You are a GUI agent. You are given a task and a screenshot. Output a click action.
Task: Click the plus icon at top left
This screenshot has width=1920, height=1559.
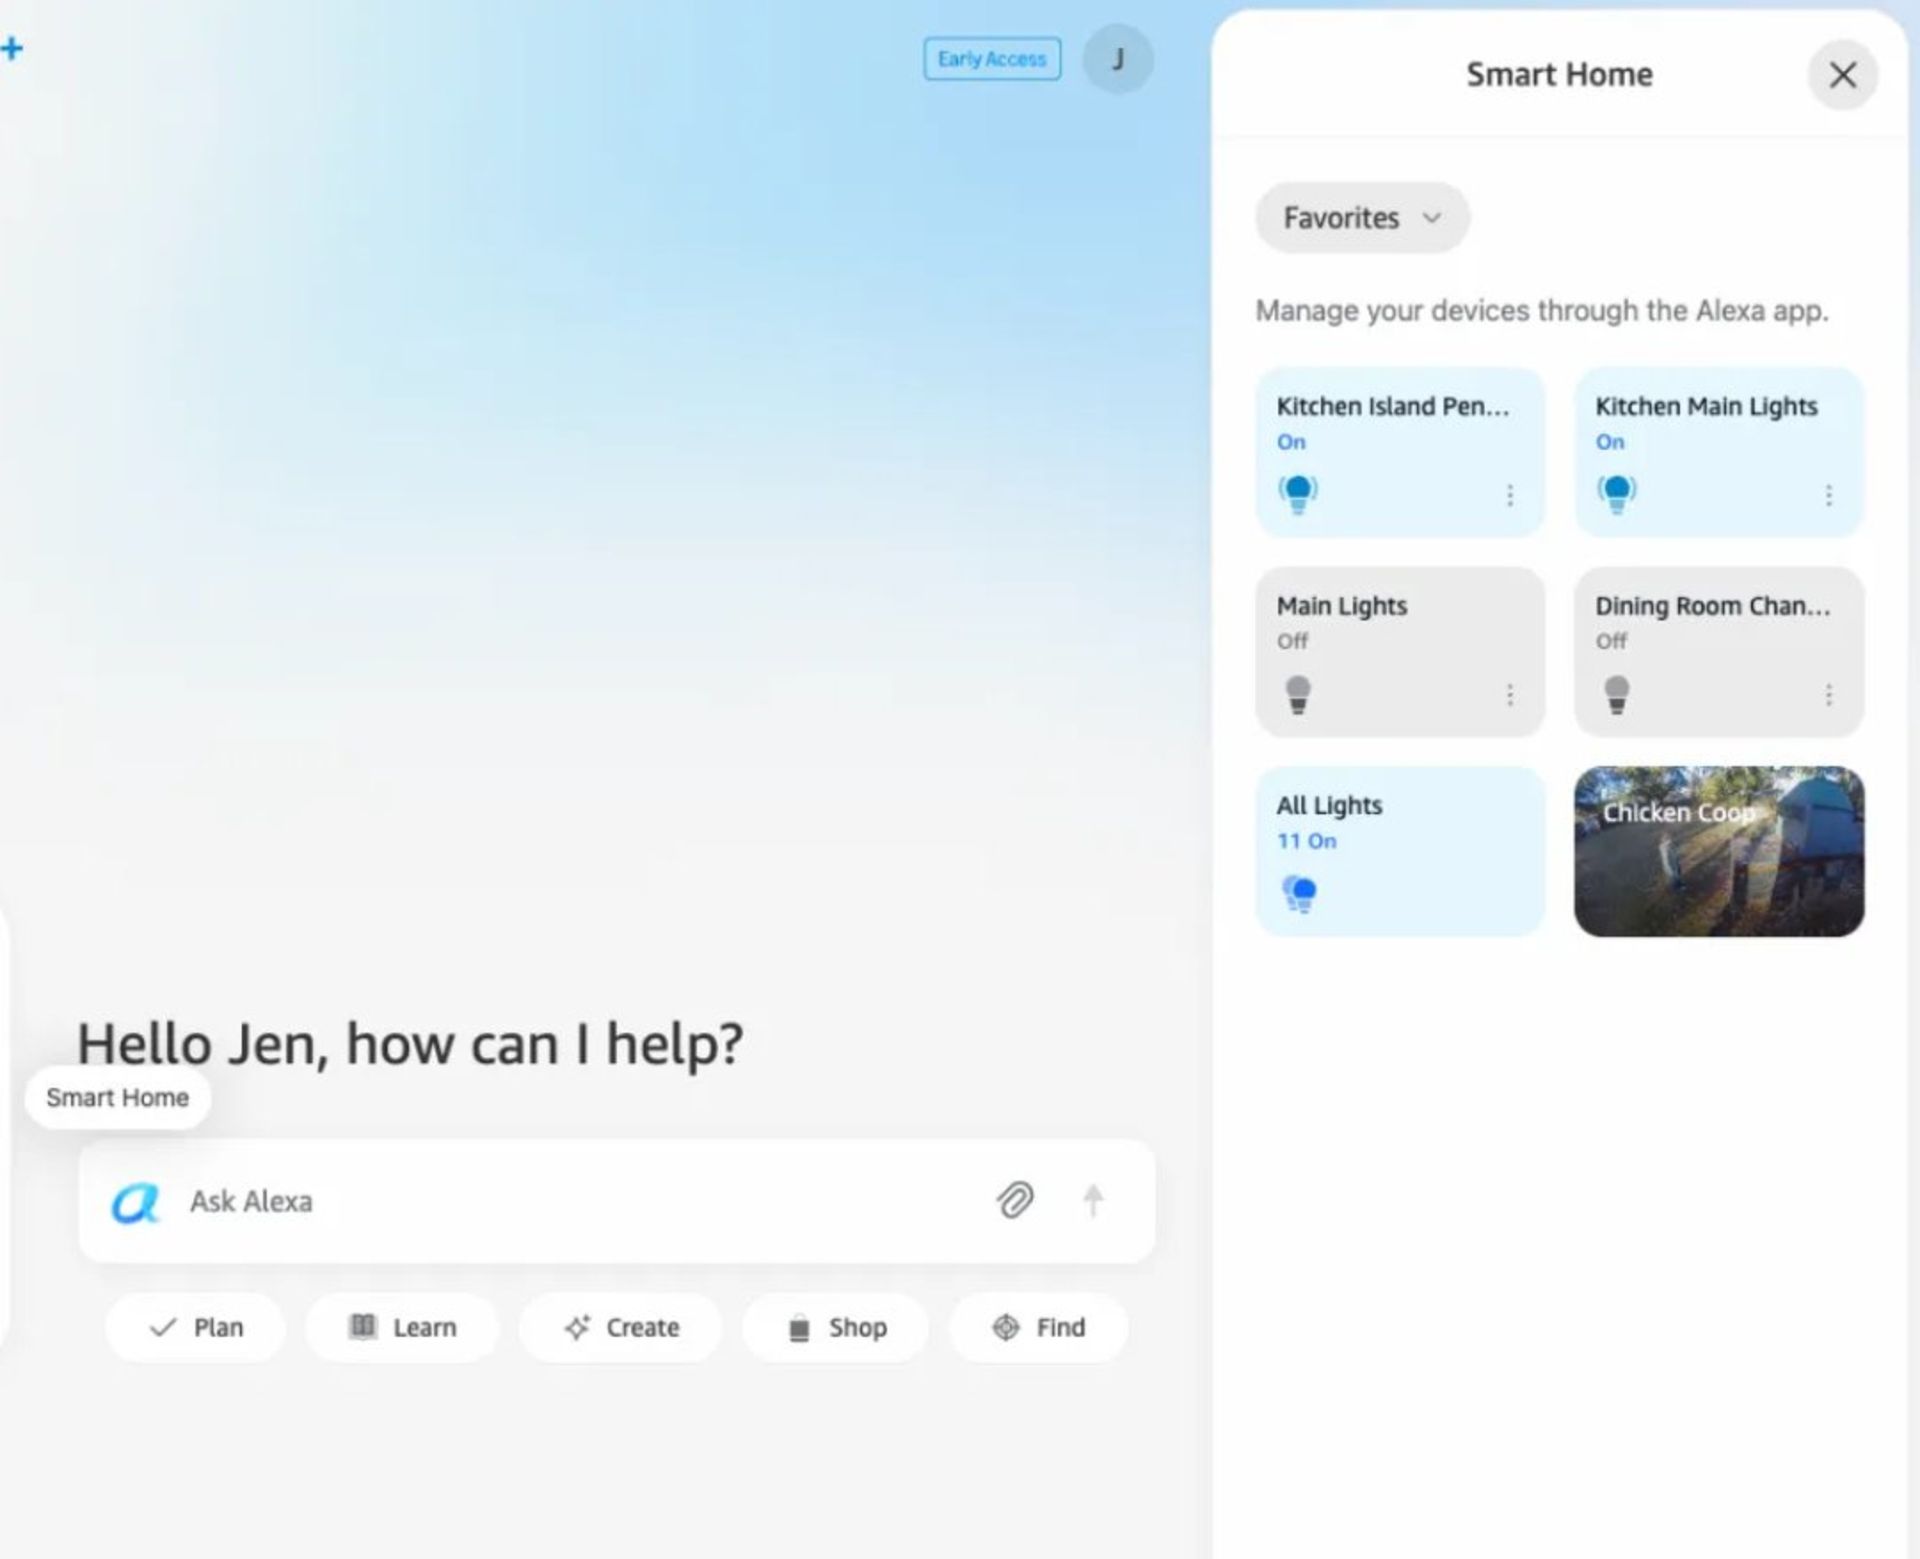tap(12, 48)
